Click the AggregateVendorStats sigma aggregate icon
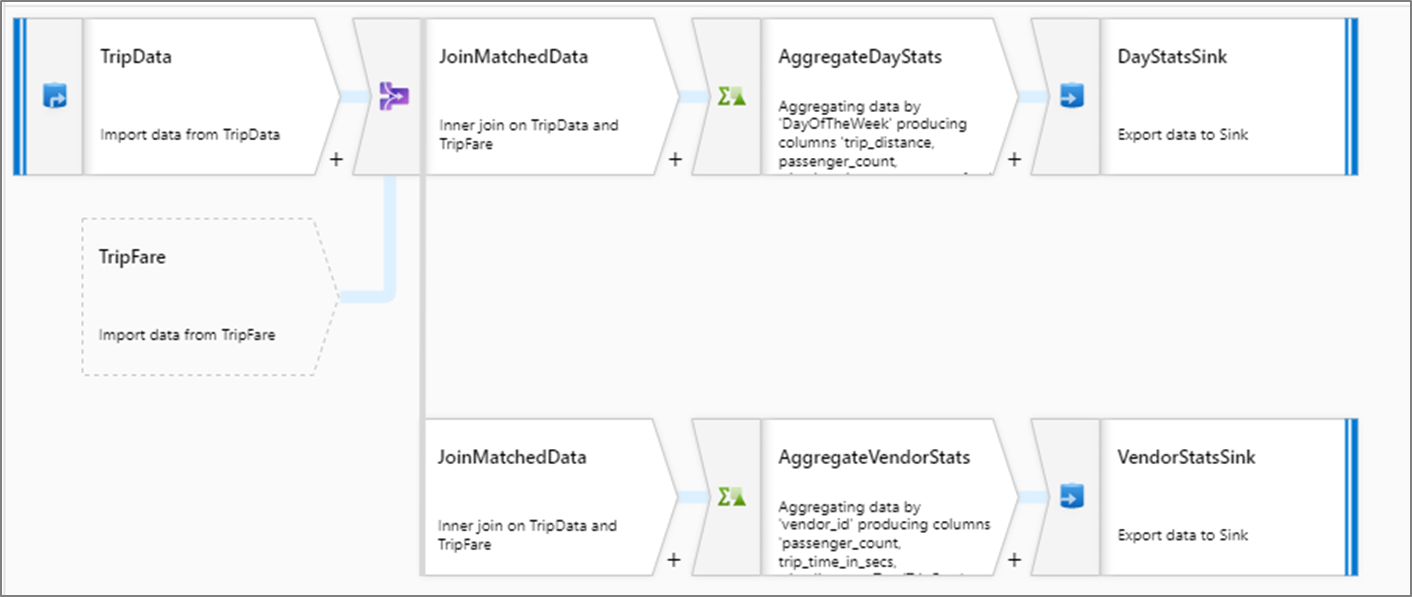Viewport: 1412px width, 597px height. point(731,497)
